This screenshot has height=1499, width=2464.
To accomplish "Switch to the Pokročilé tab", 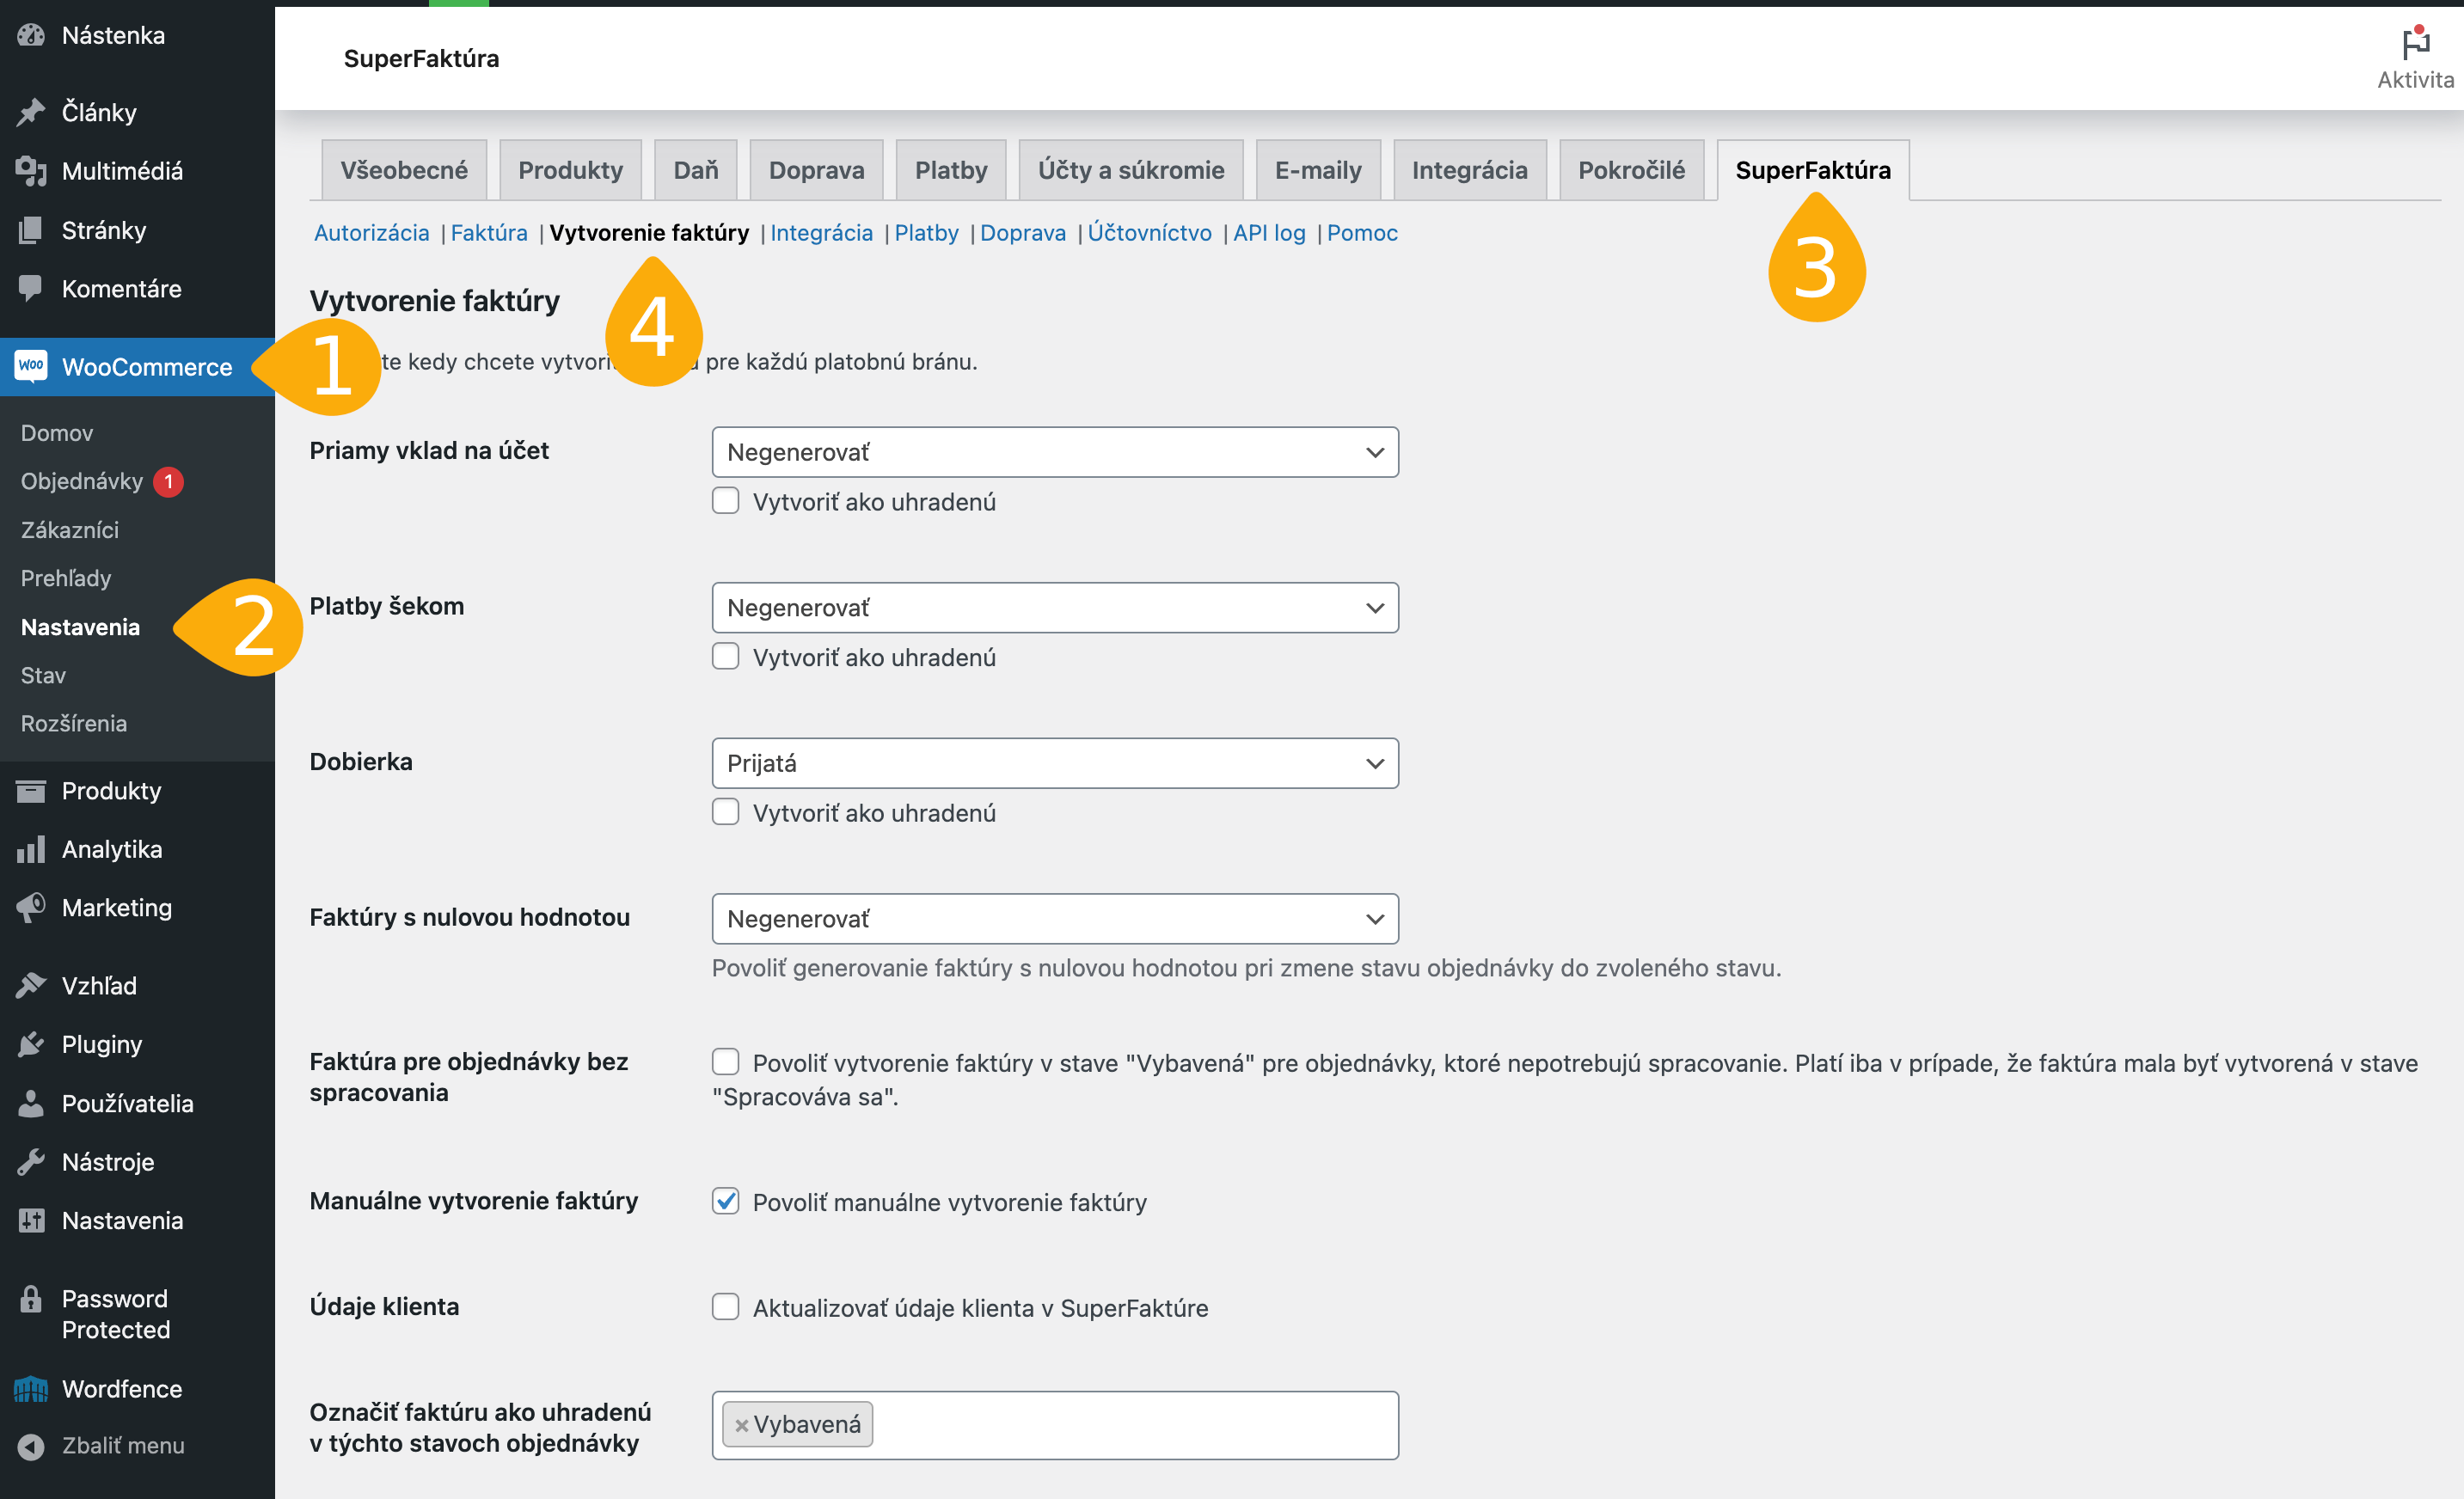I will pyautogui.click(x=1632, y=169).
